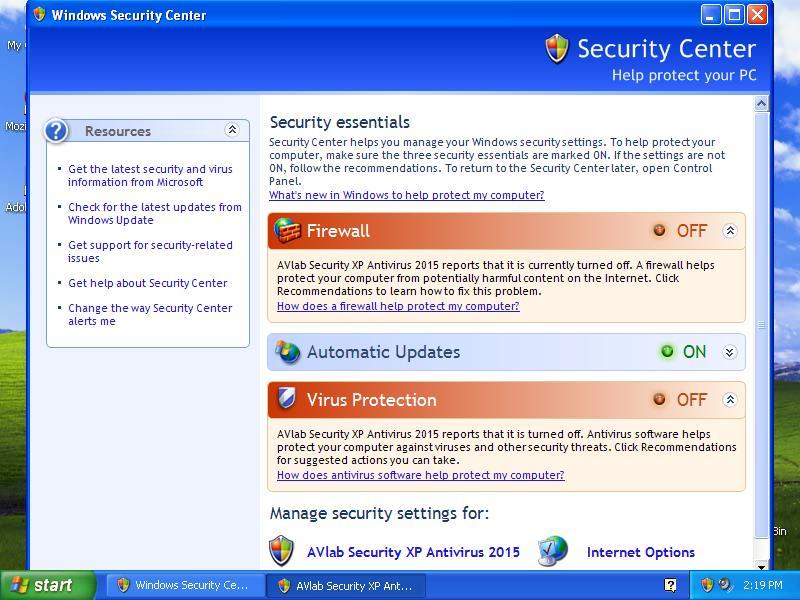Click the Firewall brick wall icon
Viewport: 800px width, 600px height.
288,231
